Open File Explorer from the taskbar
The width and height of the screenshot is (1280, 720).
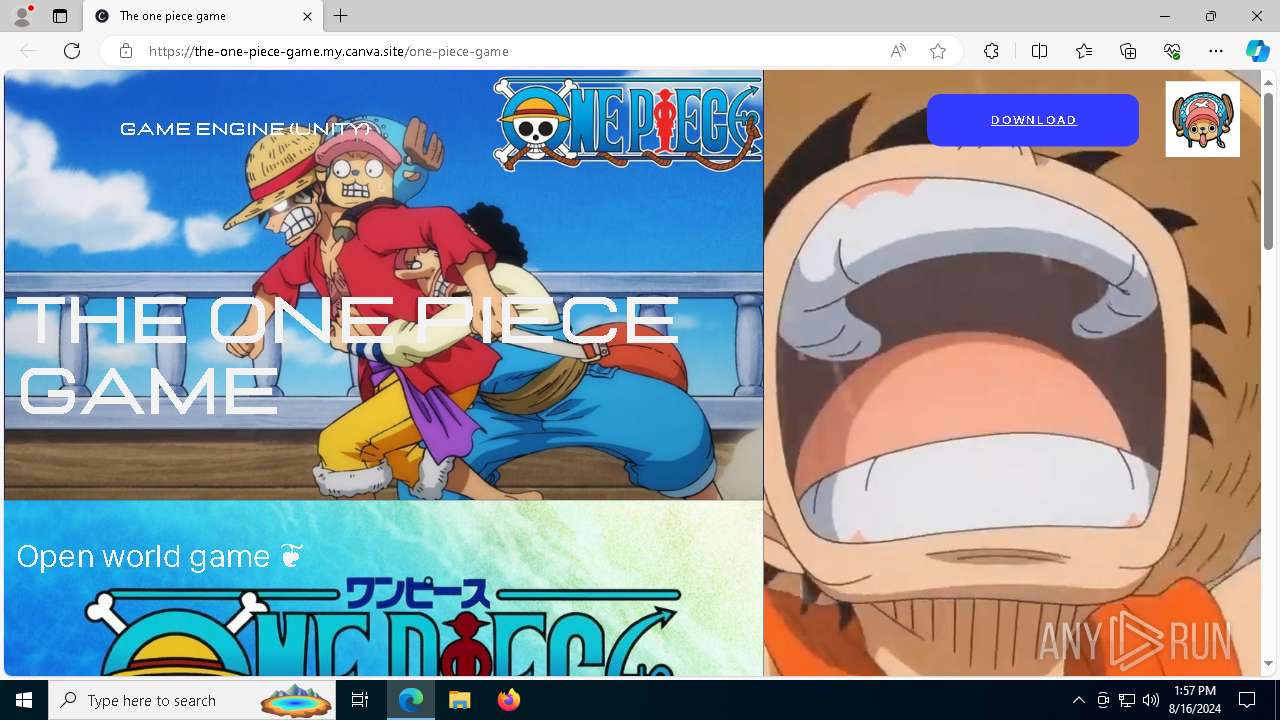[459, 700]
